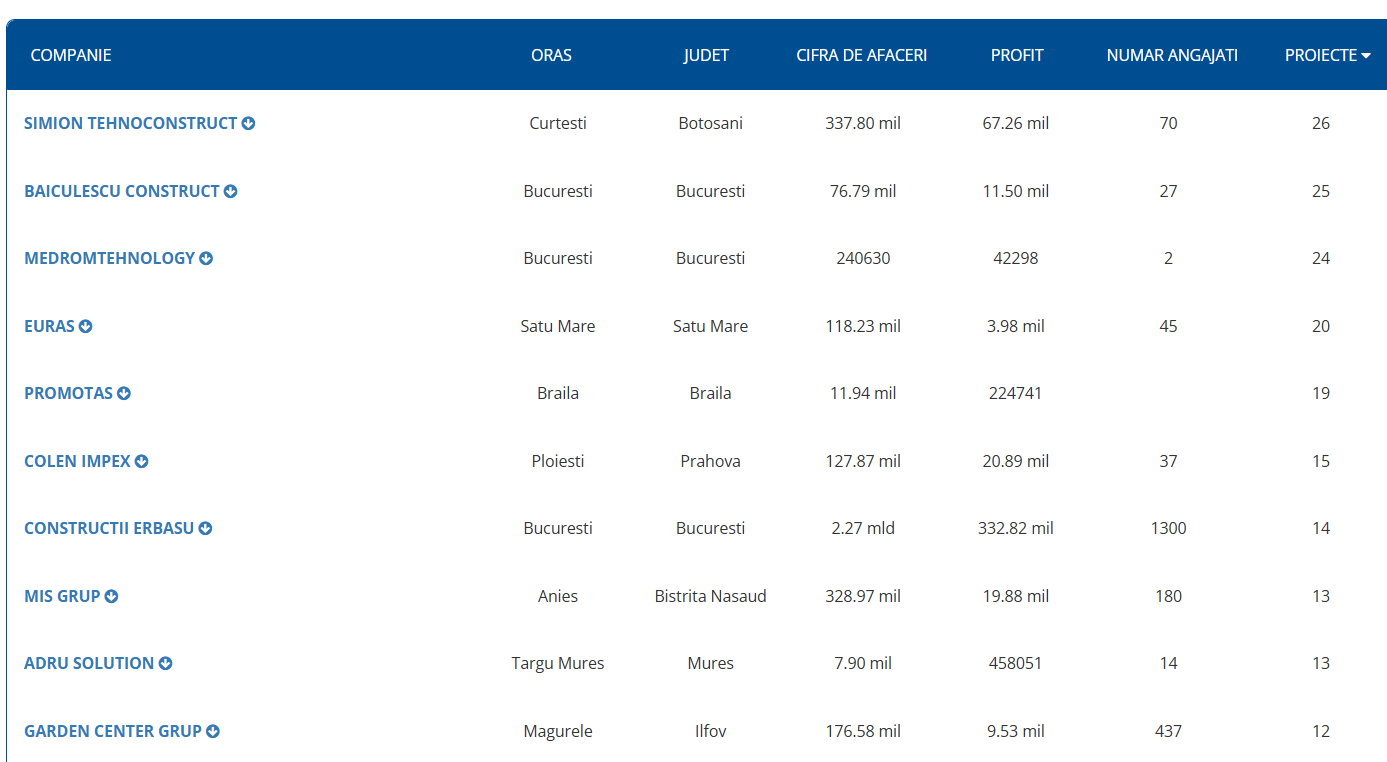Select the ORAS column header
The image size is (1387, 762).
tap(551, 55)
